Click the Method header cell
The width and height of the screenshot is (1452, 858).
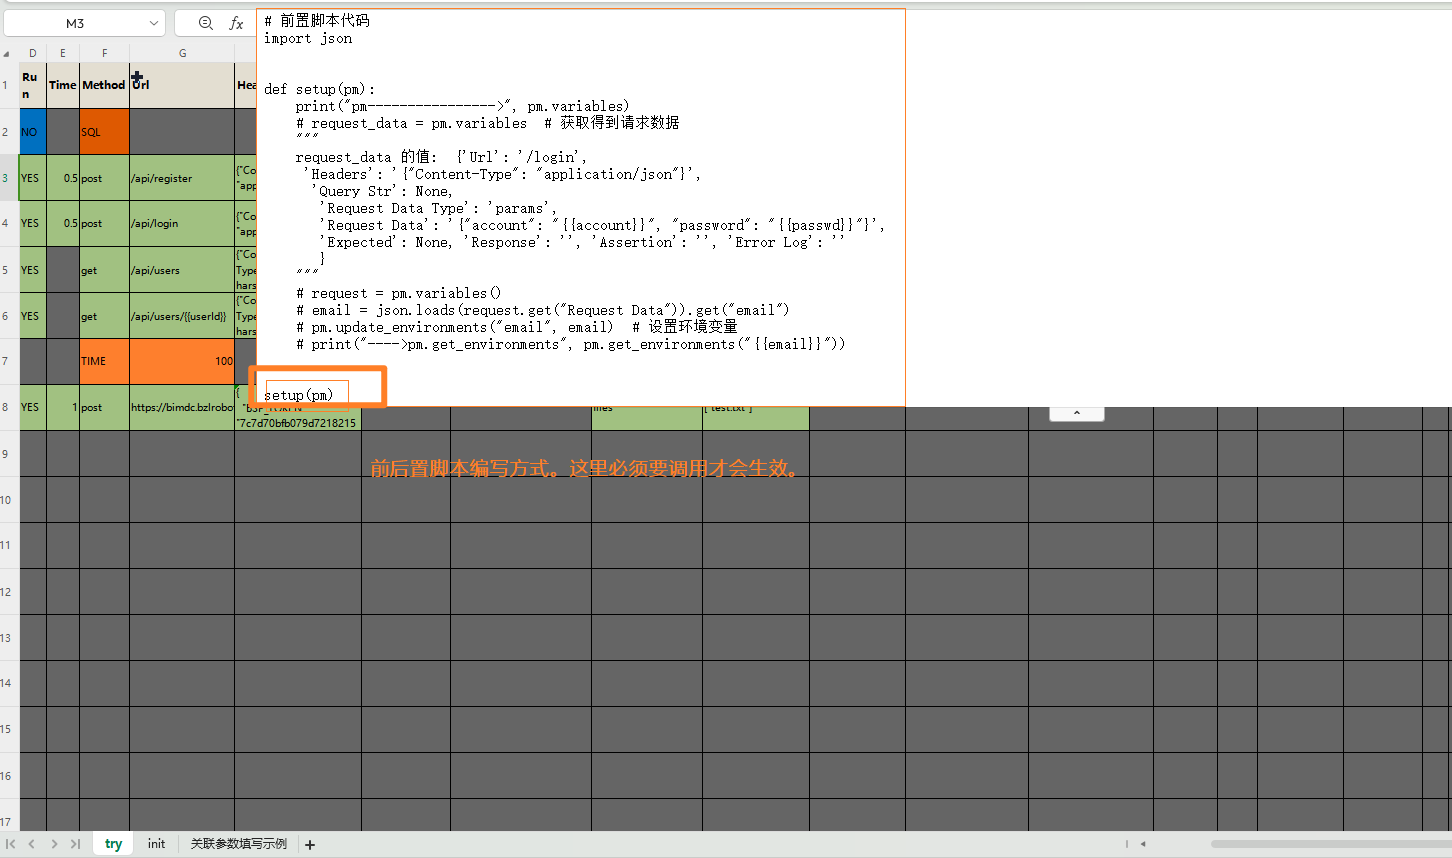pyautogui.click(x=104, y=85)
